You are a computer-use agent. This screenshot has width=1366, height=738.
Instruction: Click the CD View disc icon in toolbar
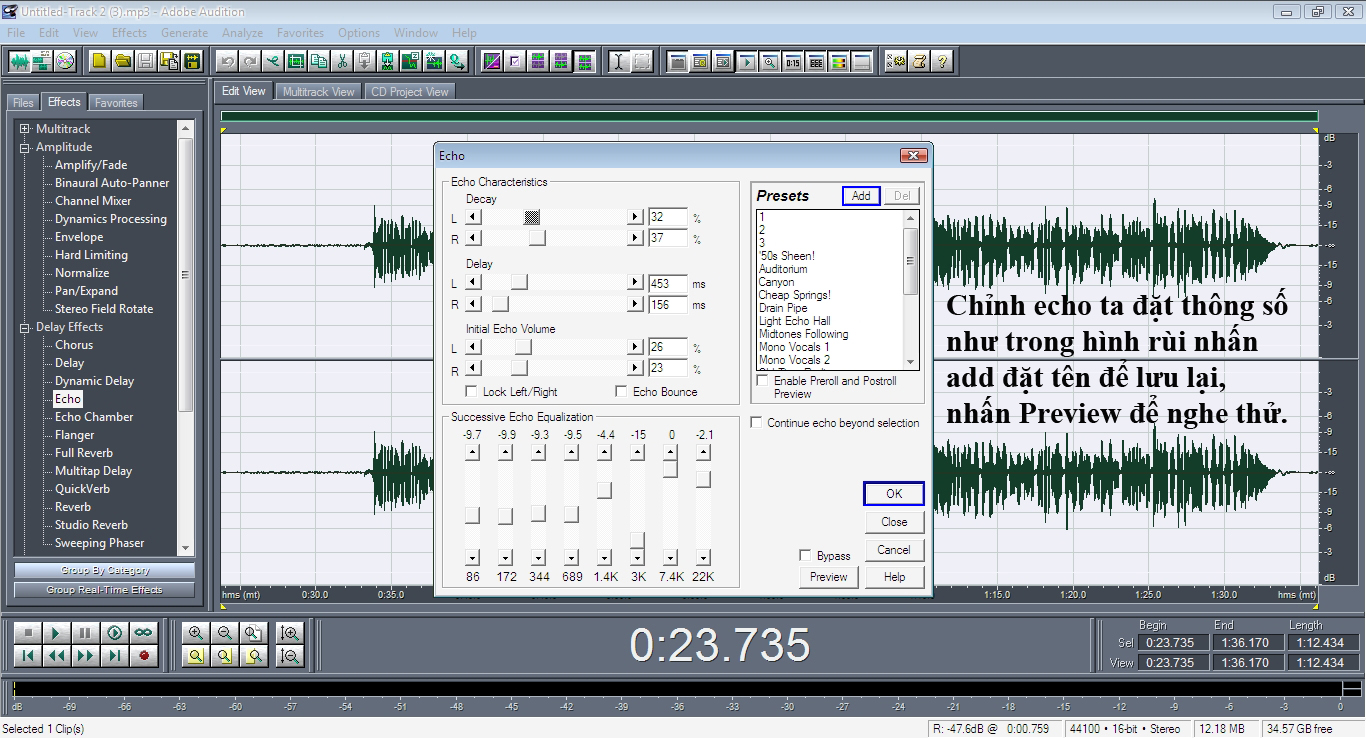point(65,61)
